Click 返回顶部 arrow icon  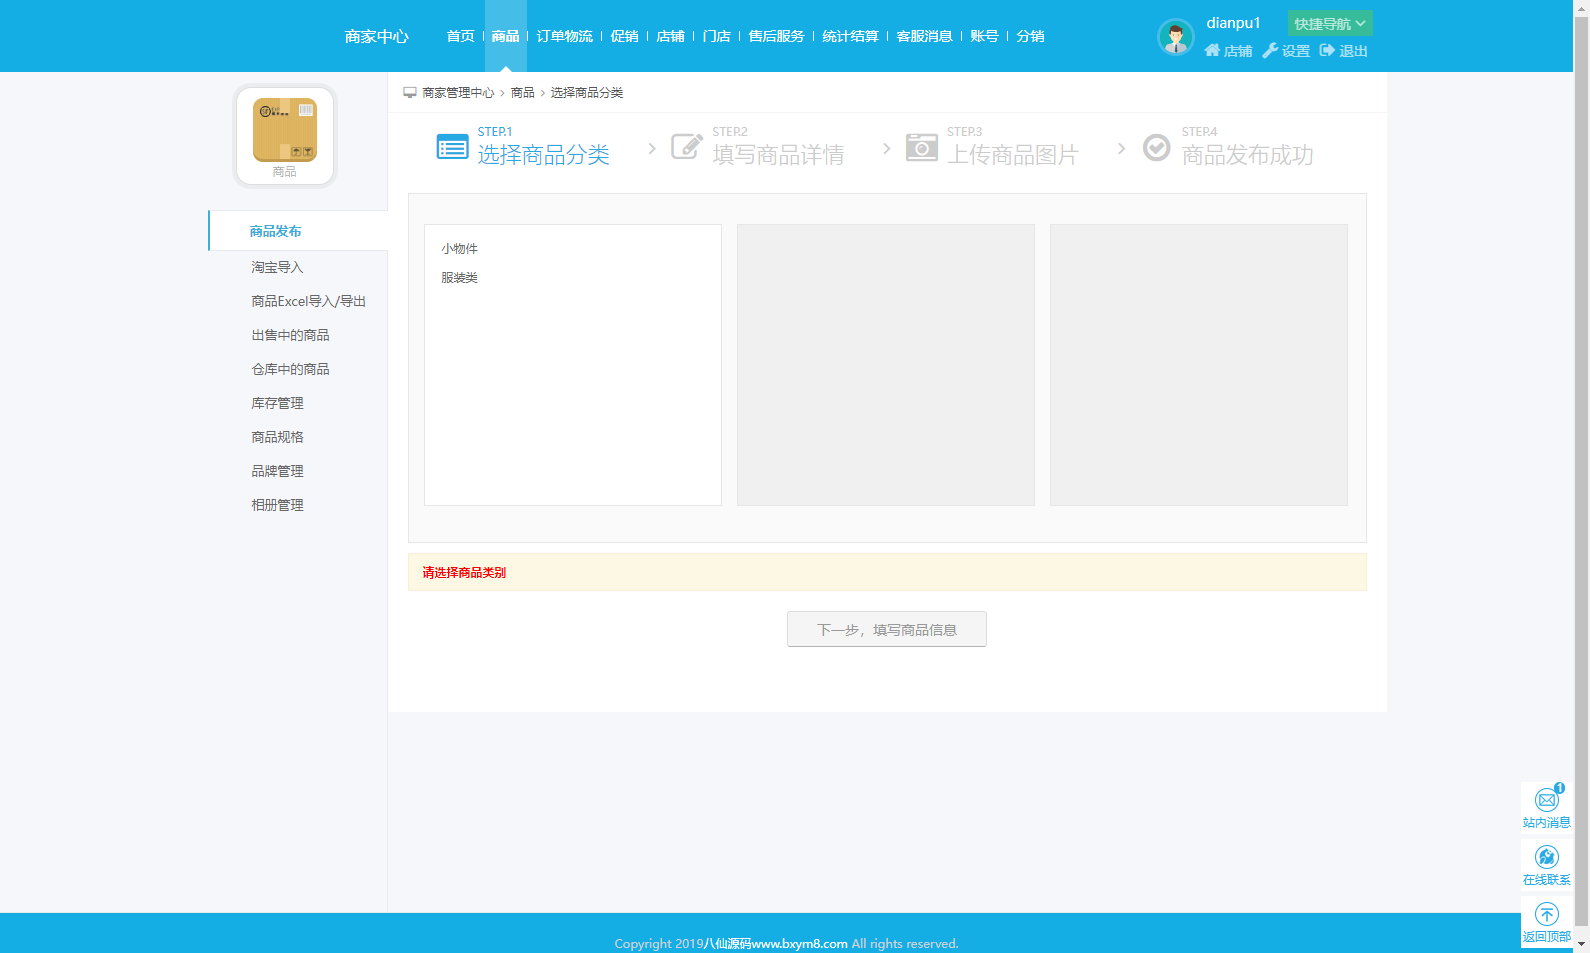click(x=1547, y=914)
